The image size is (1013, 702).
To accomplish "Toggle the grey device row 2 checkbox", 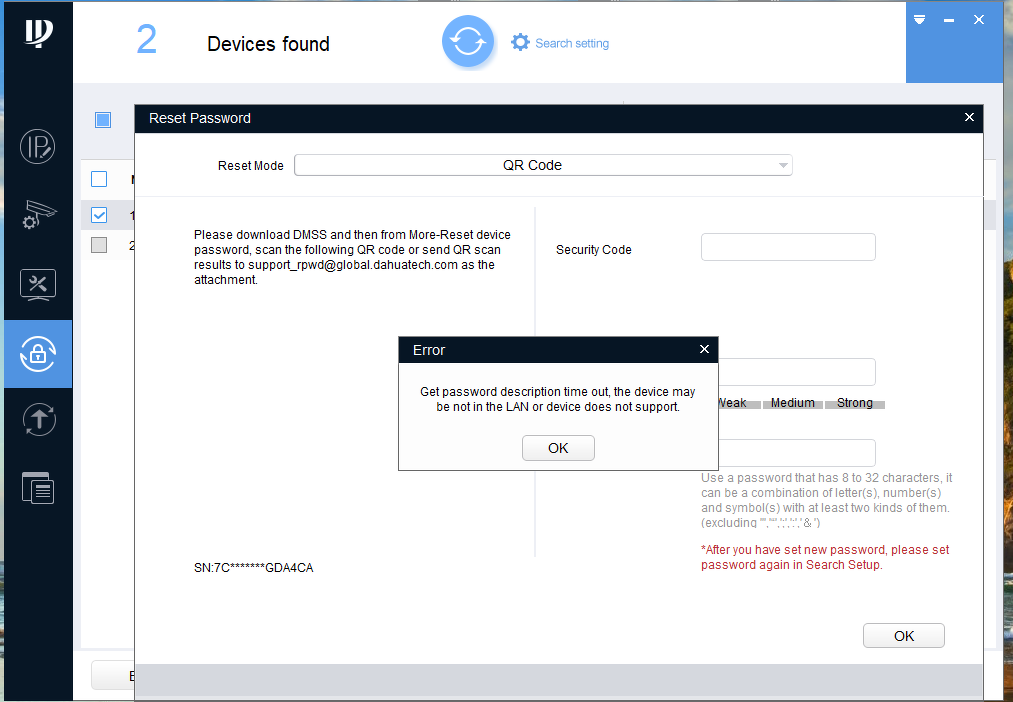I will pos(99,245).
